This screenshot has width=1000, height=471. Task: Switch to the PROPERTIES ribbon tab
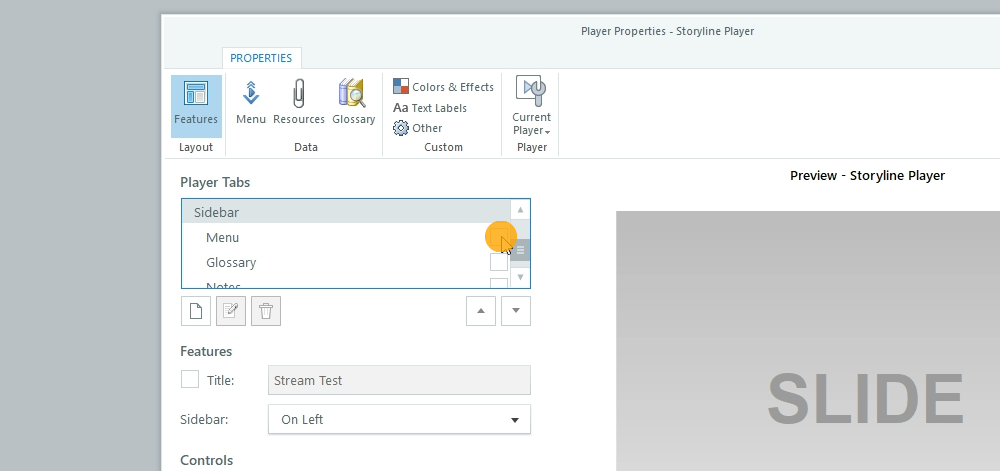tap(261, 58)
